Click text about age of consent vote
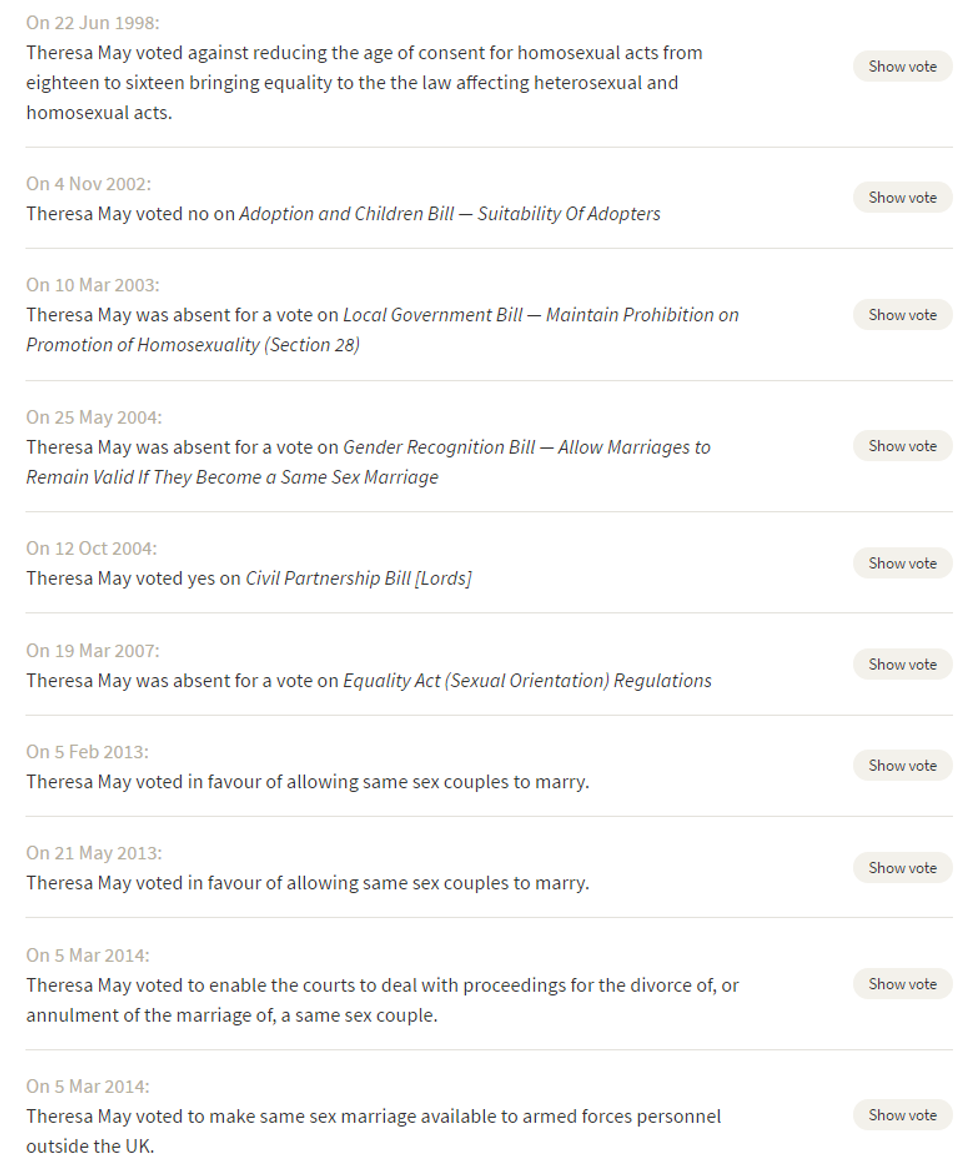The image size is (980, 1162). [364, 82]
